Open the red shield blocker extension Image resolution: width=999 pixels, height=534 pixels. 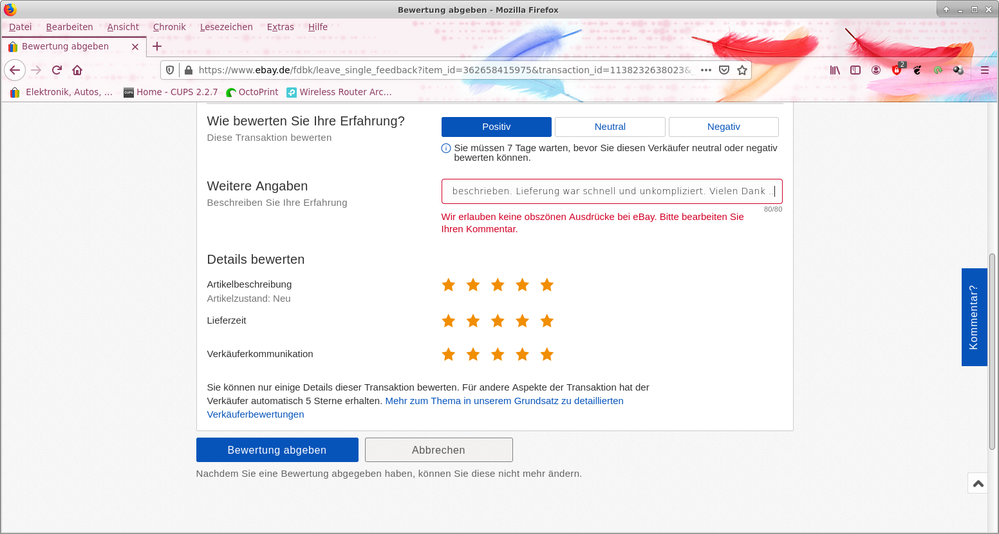pos(897,70)
